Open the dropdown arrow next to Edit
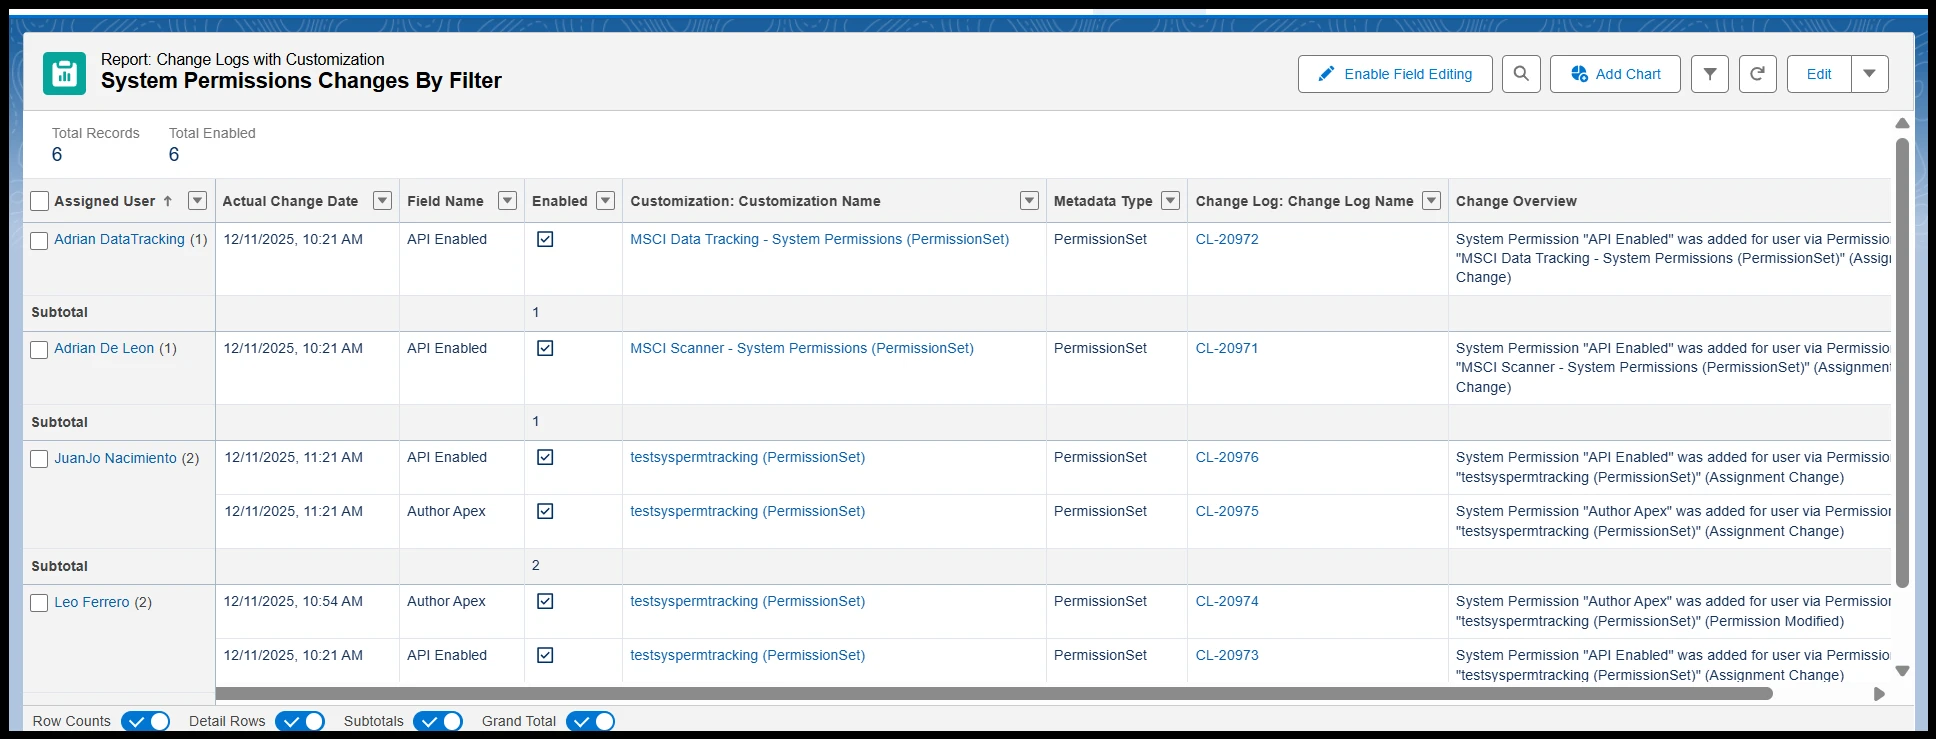 [x=1869, y=74]
